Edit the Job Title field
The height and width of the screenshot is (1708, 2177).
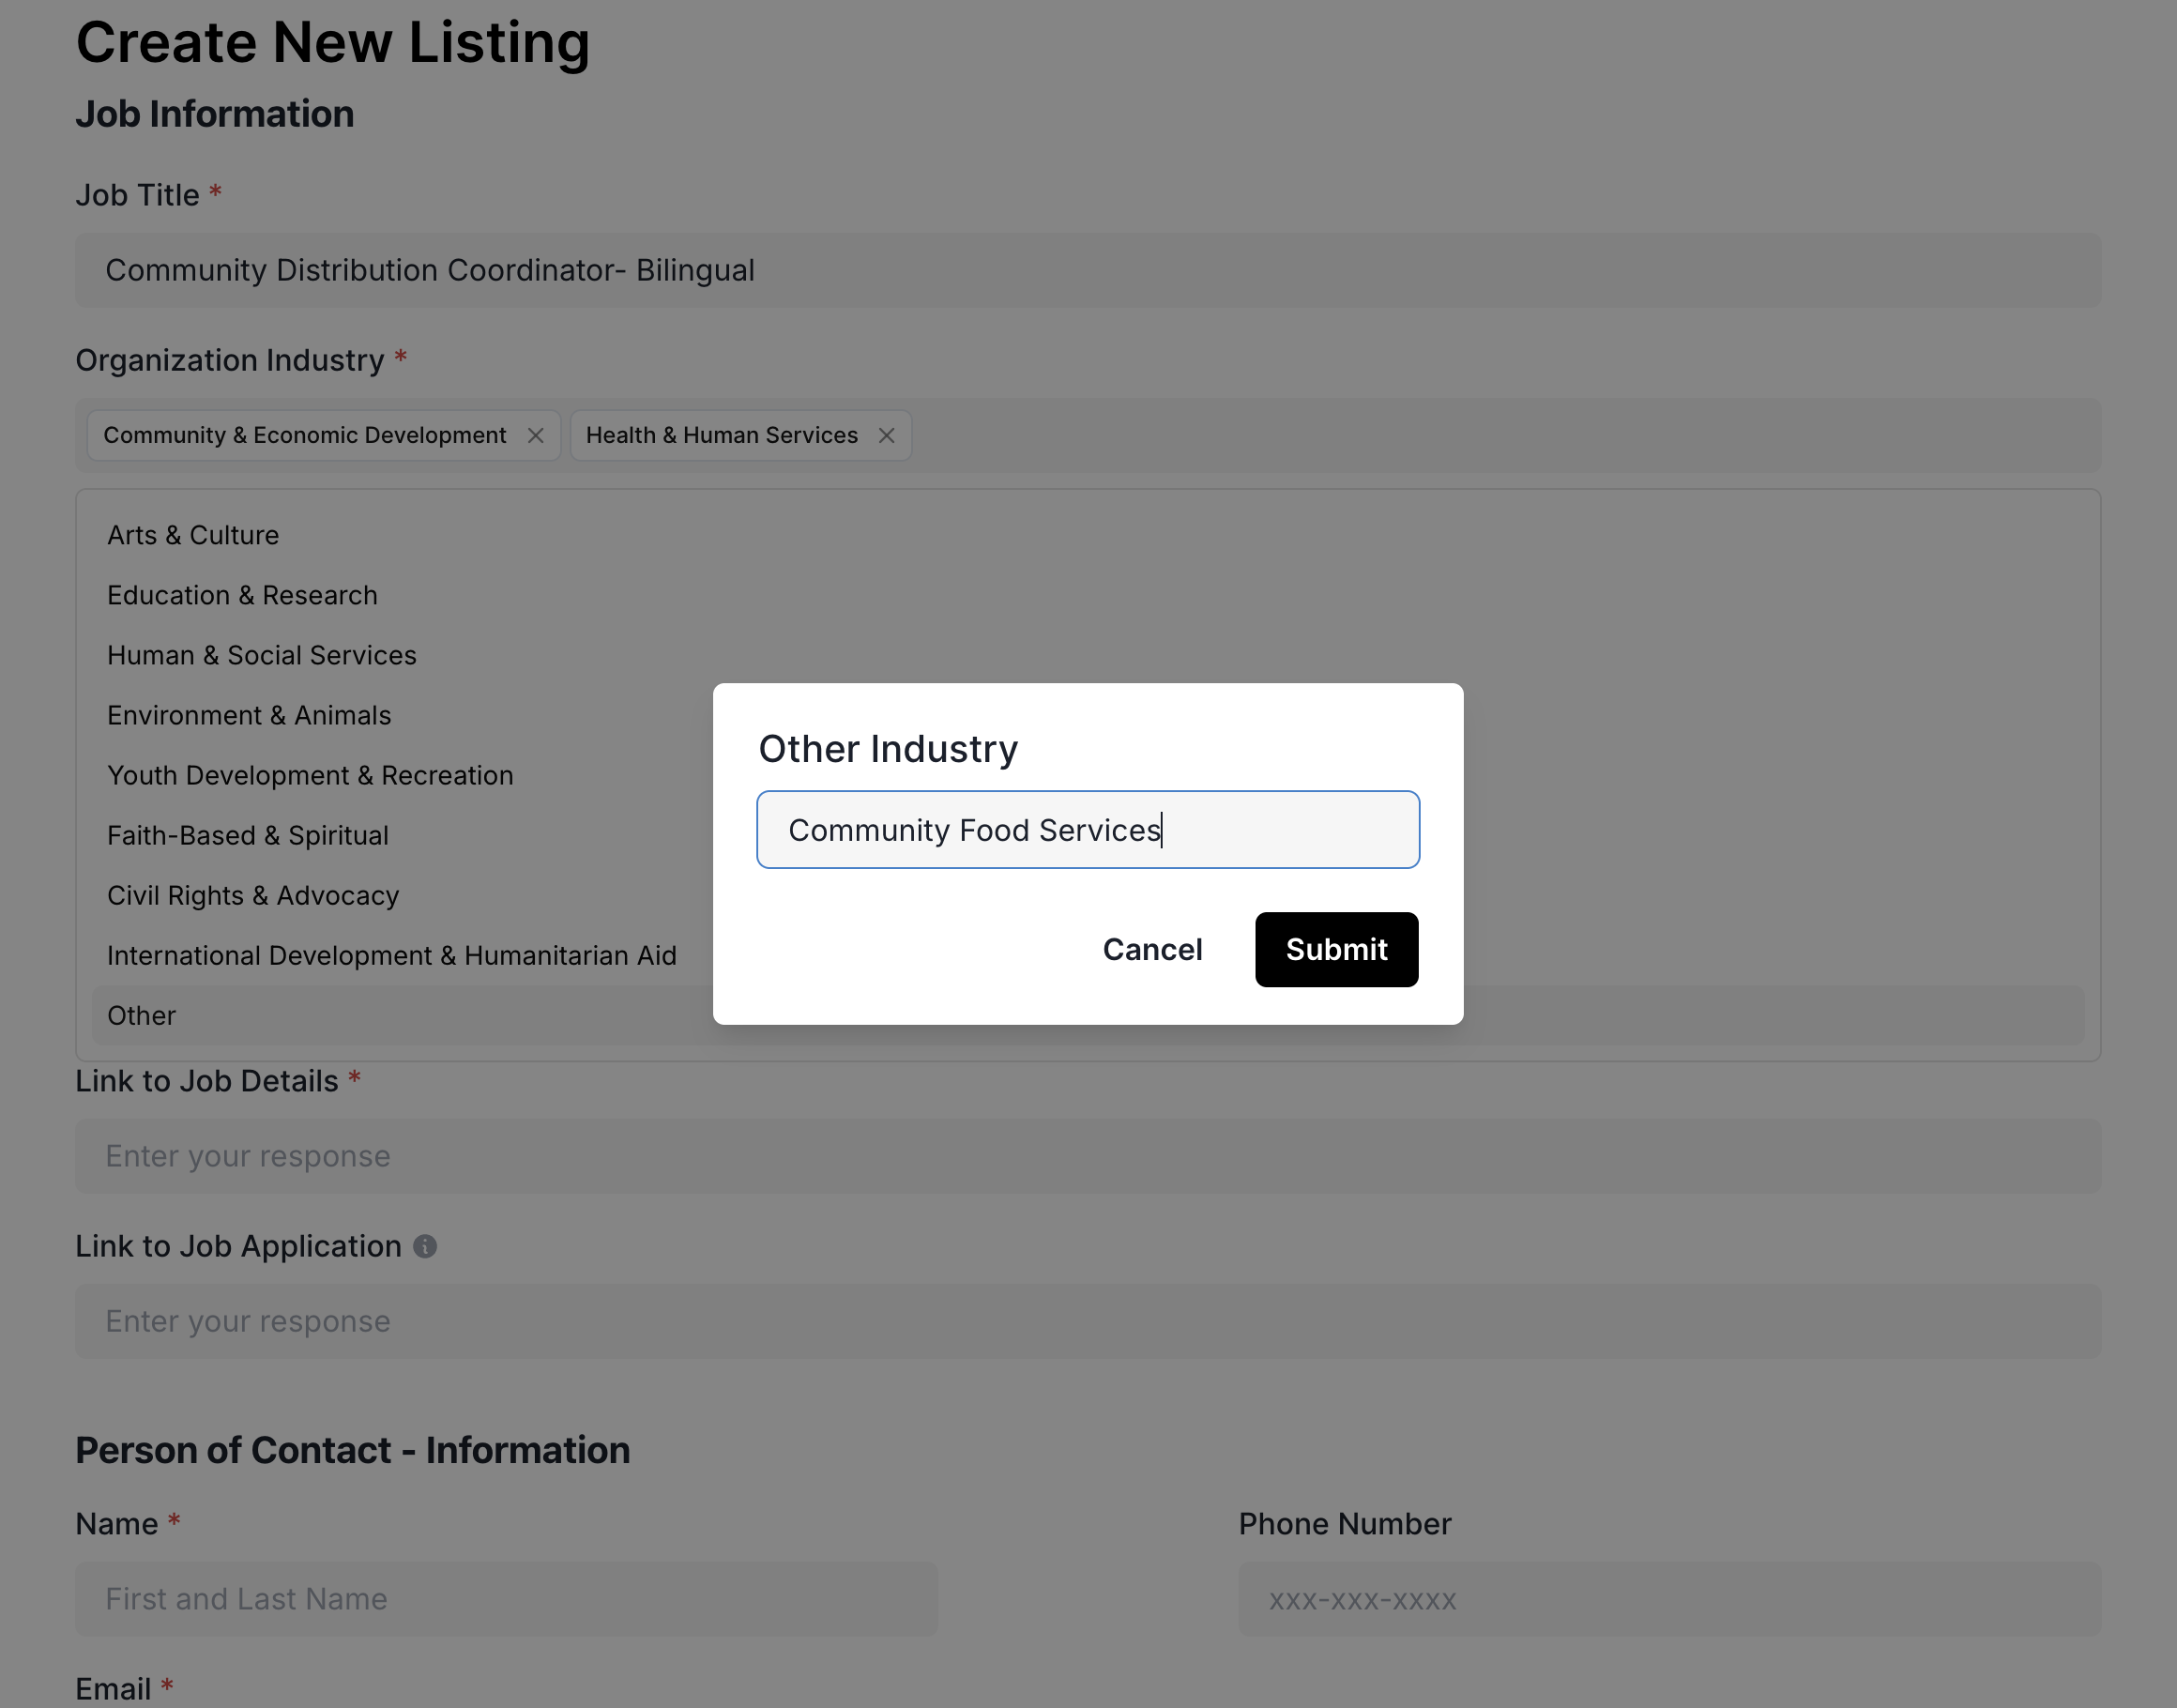[1088, 270]
